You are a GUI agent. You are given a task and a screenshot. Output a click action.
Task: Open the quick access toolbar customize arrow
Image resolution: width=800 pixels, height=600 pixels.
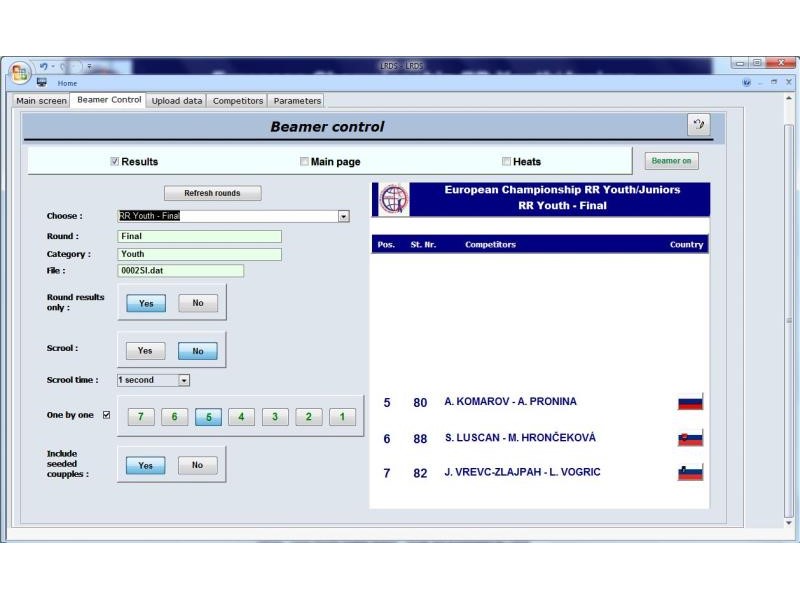pos(88,66)
